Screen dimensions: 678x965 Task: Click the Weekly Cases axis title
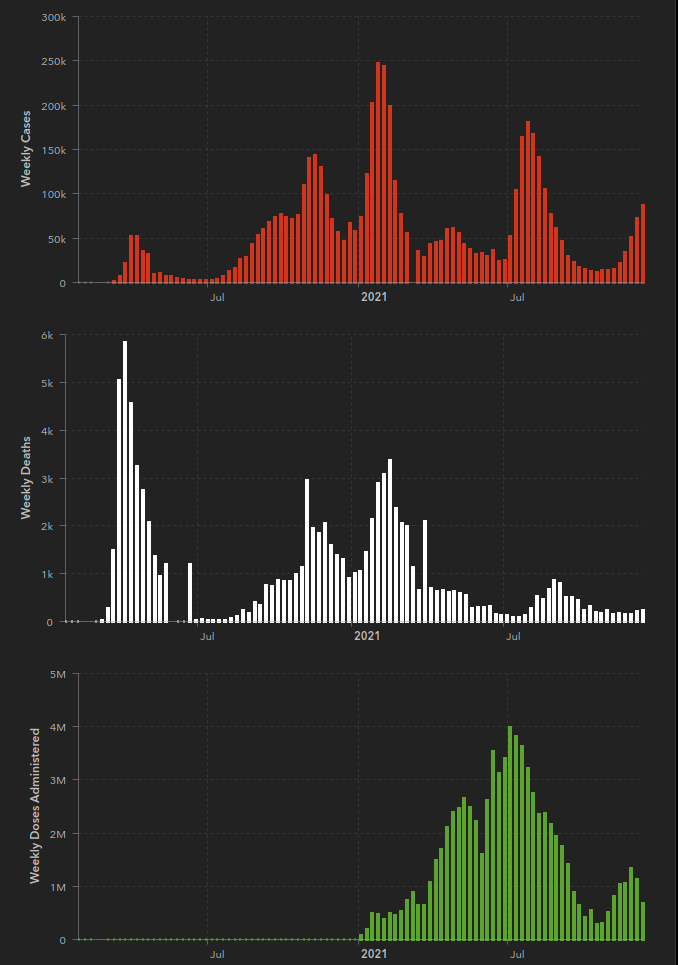[x=27, y=151]
